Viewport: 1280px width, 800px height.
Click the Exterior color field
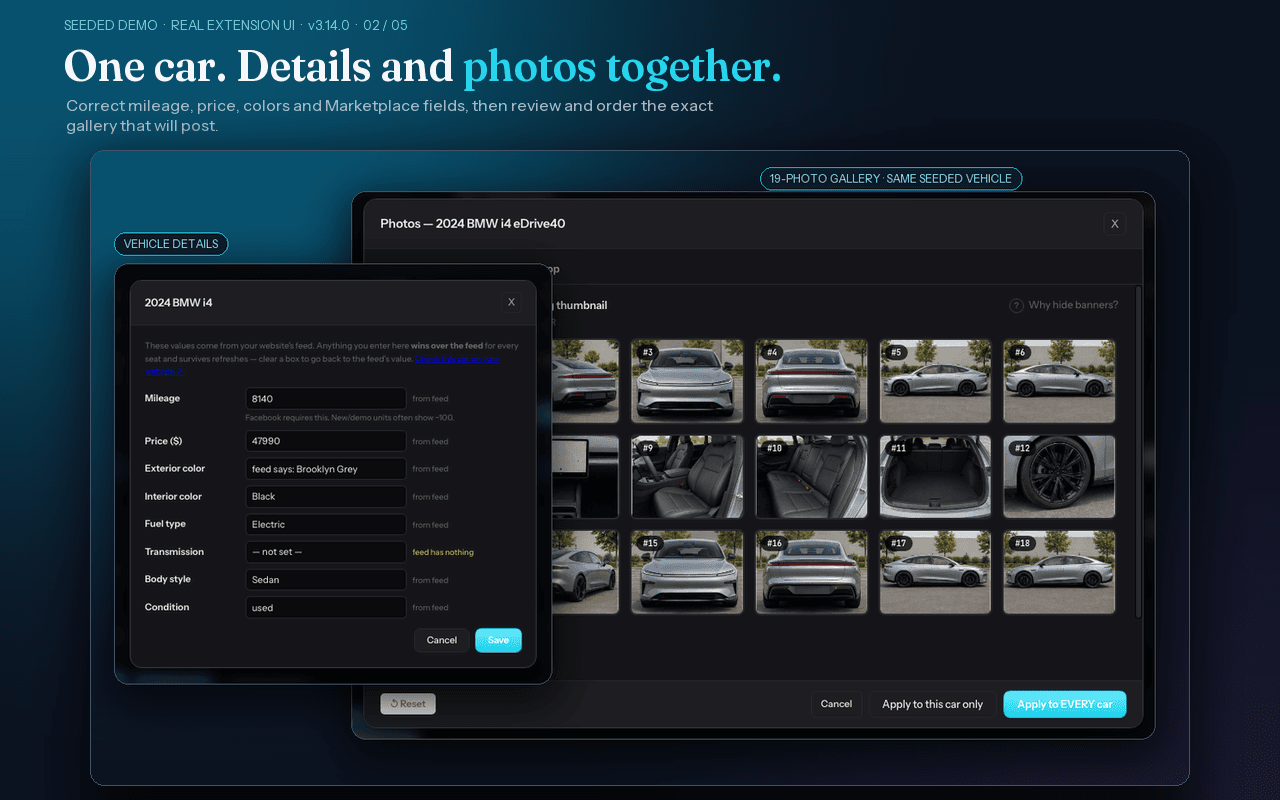326,469
